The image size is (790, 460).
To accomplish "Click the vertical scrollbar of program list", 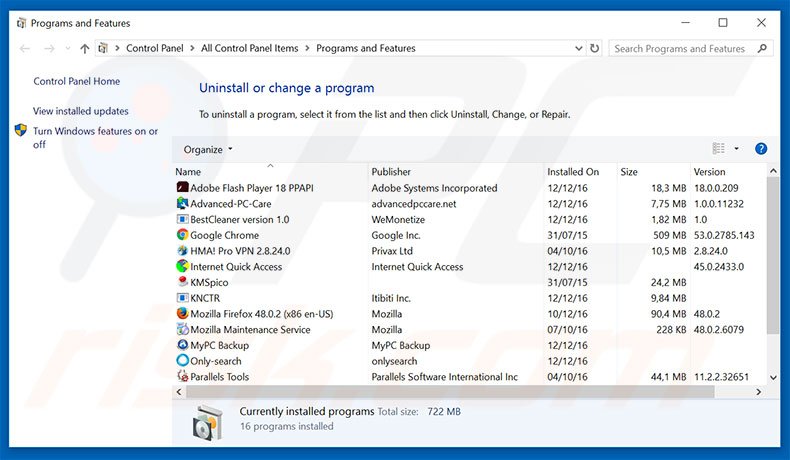I will 773,260.
